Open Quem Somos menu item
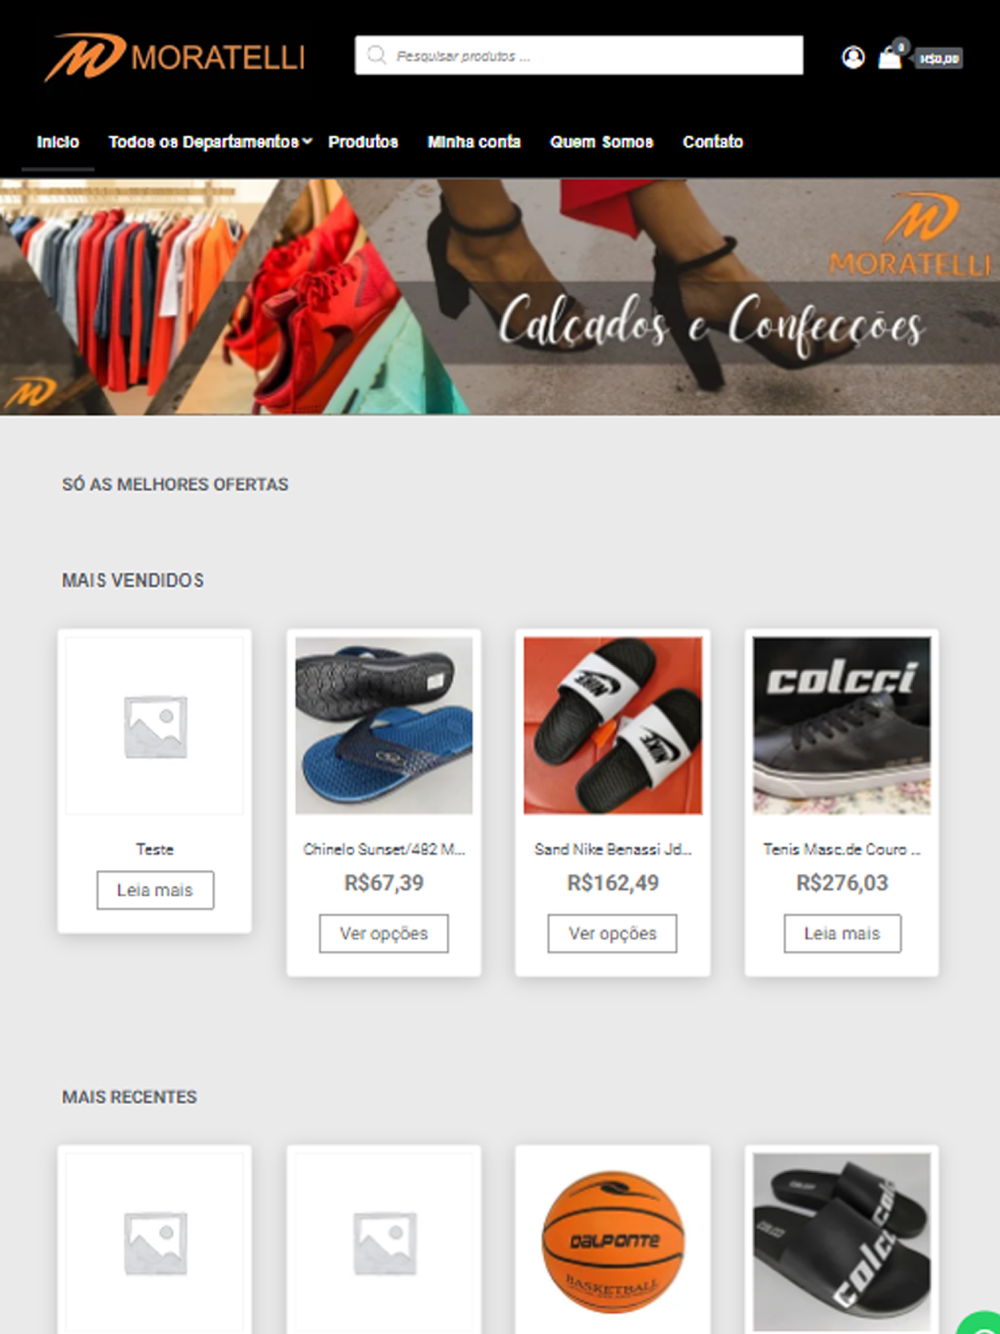 [x=602, y=142]
